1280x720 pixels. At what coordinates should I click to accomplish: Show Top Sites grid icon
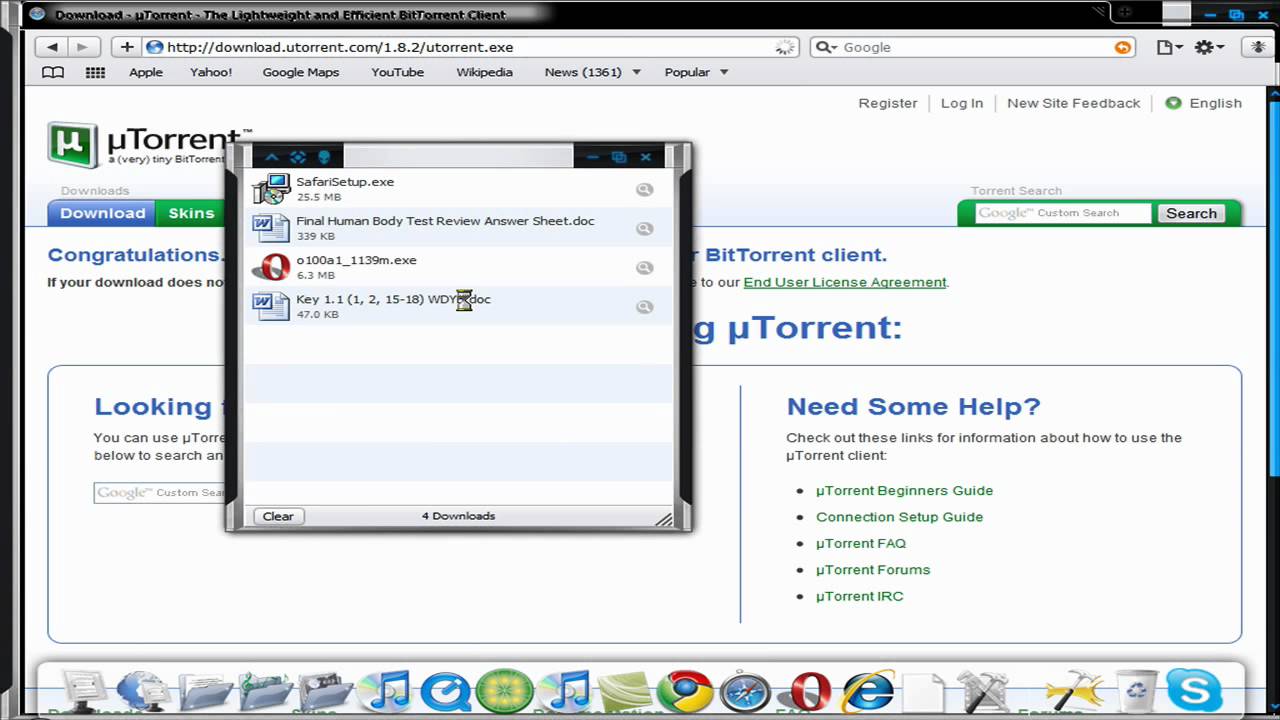95,72
